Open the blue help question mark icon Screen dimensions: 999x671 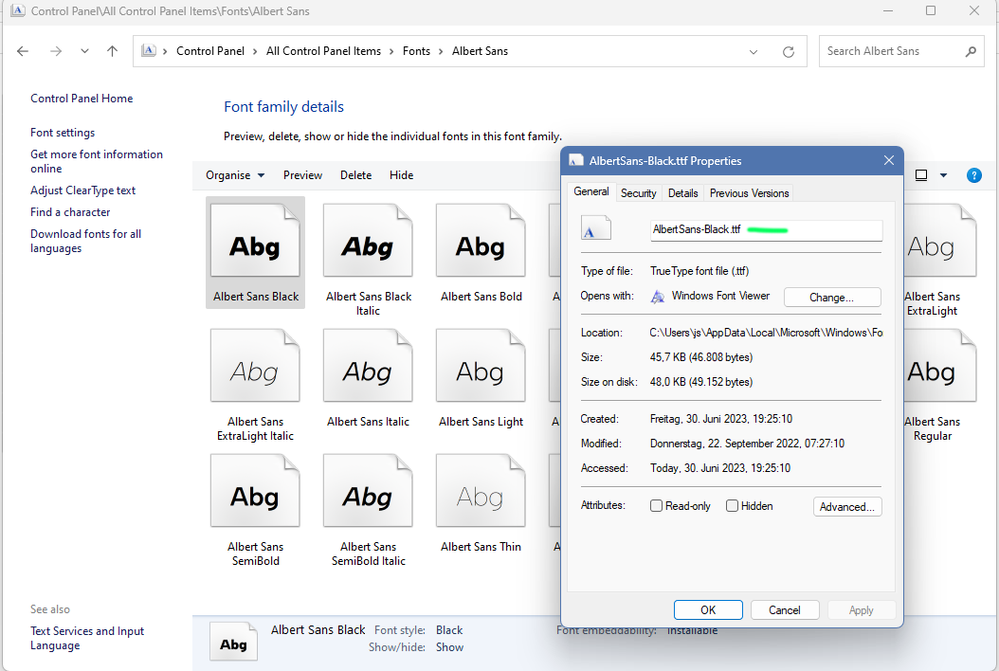coord(973,175)
